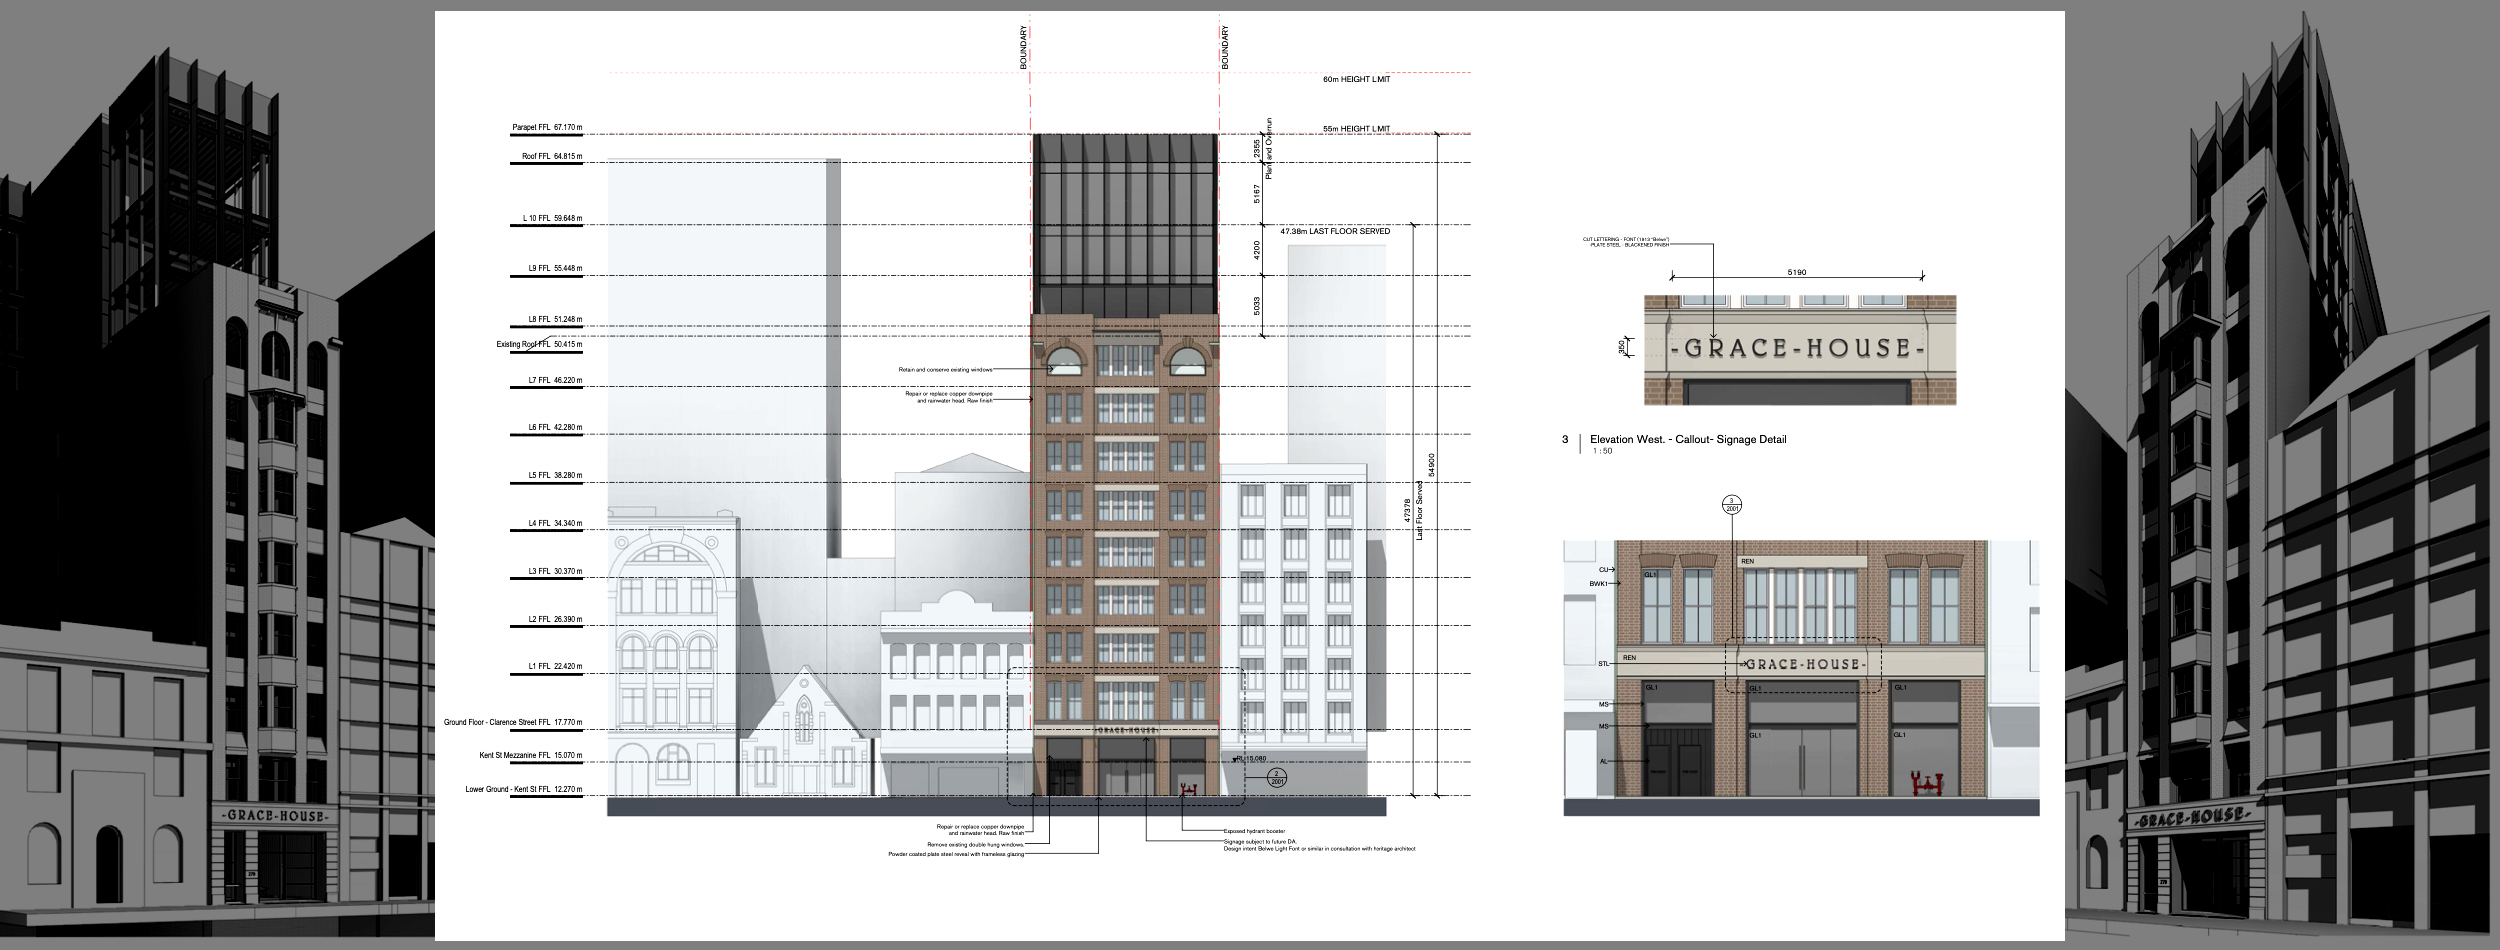2500x950 pixels.
Task: Click the 'CU' material tag
Action: pyautogui.click(x=1603, y=570)
